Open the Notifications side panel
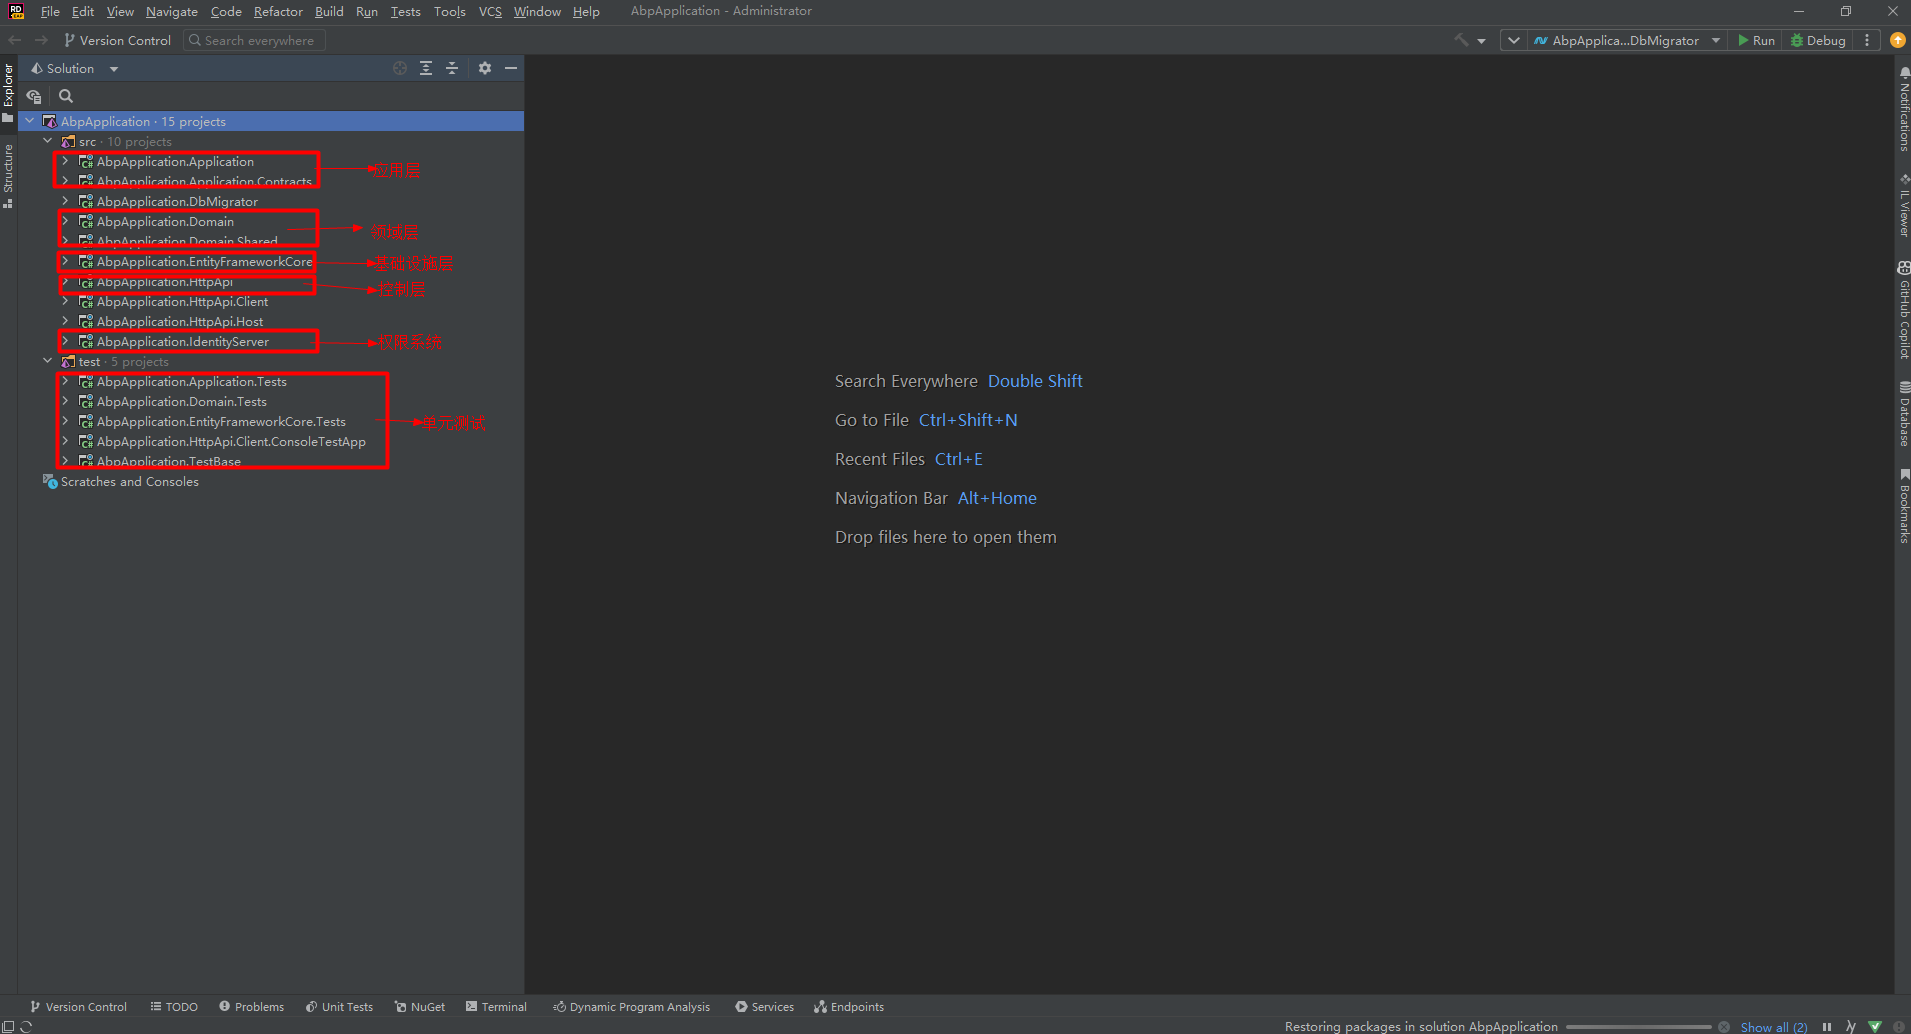The height and width of the screenshot is (1034, 1911). tap(1903, 108)
